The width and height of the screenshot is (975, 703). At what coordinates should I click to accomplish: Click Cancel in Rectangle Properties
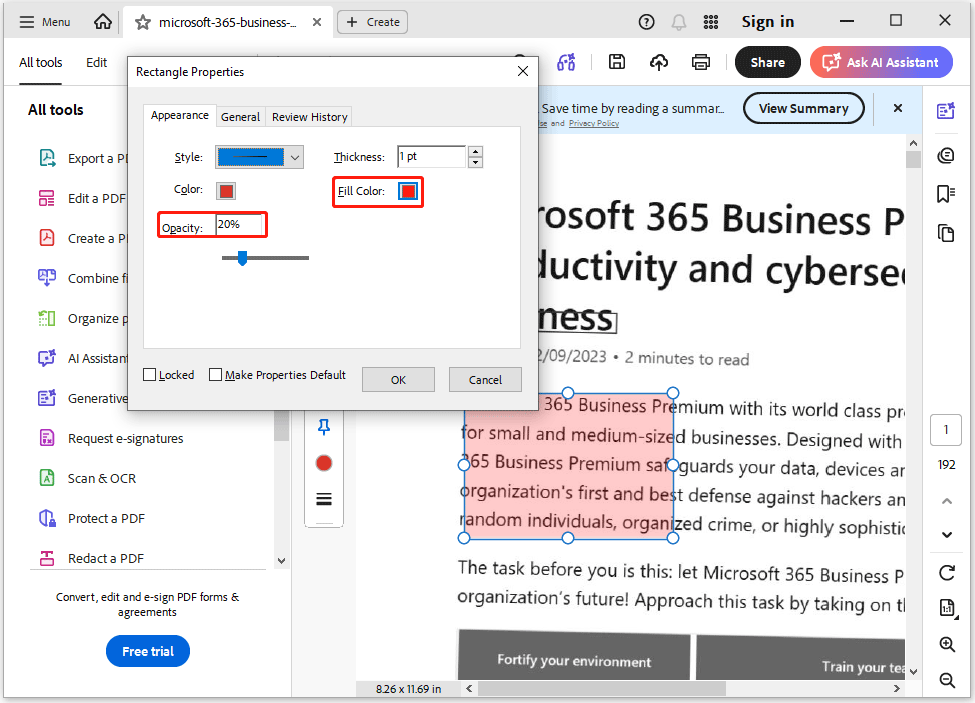tap(485, 380)
